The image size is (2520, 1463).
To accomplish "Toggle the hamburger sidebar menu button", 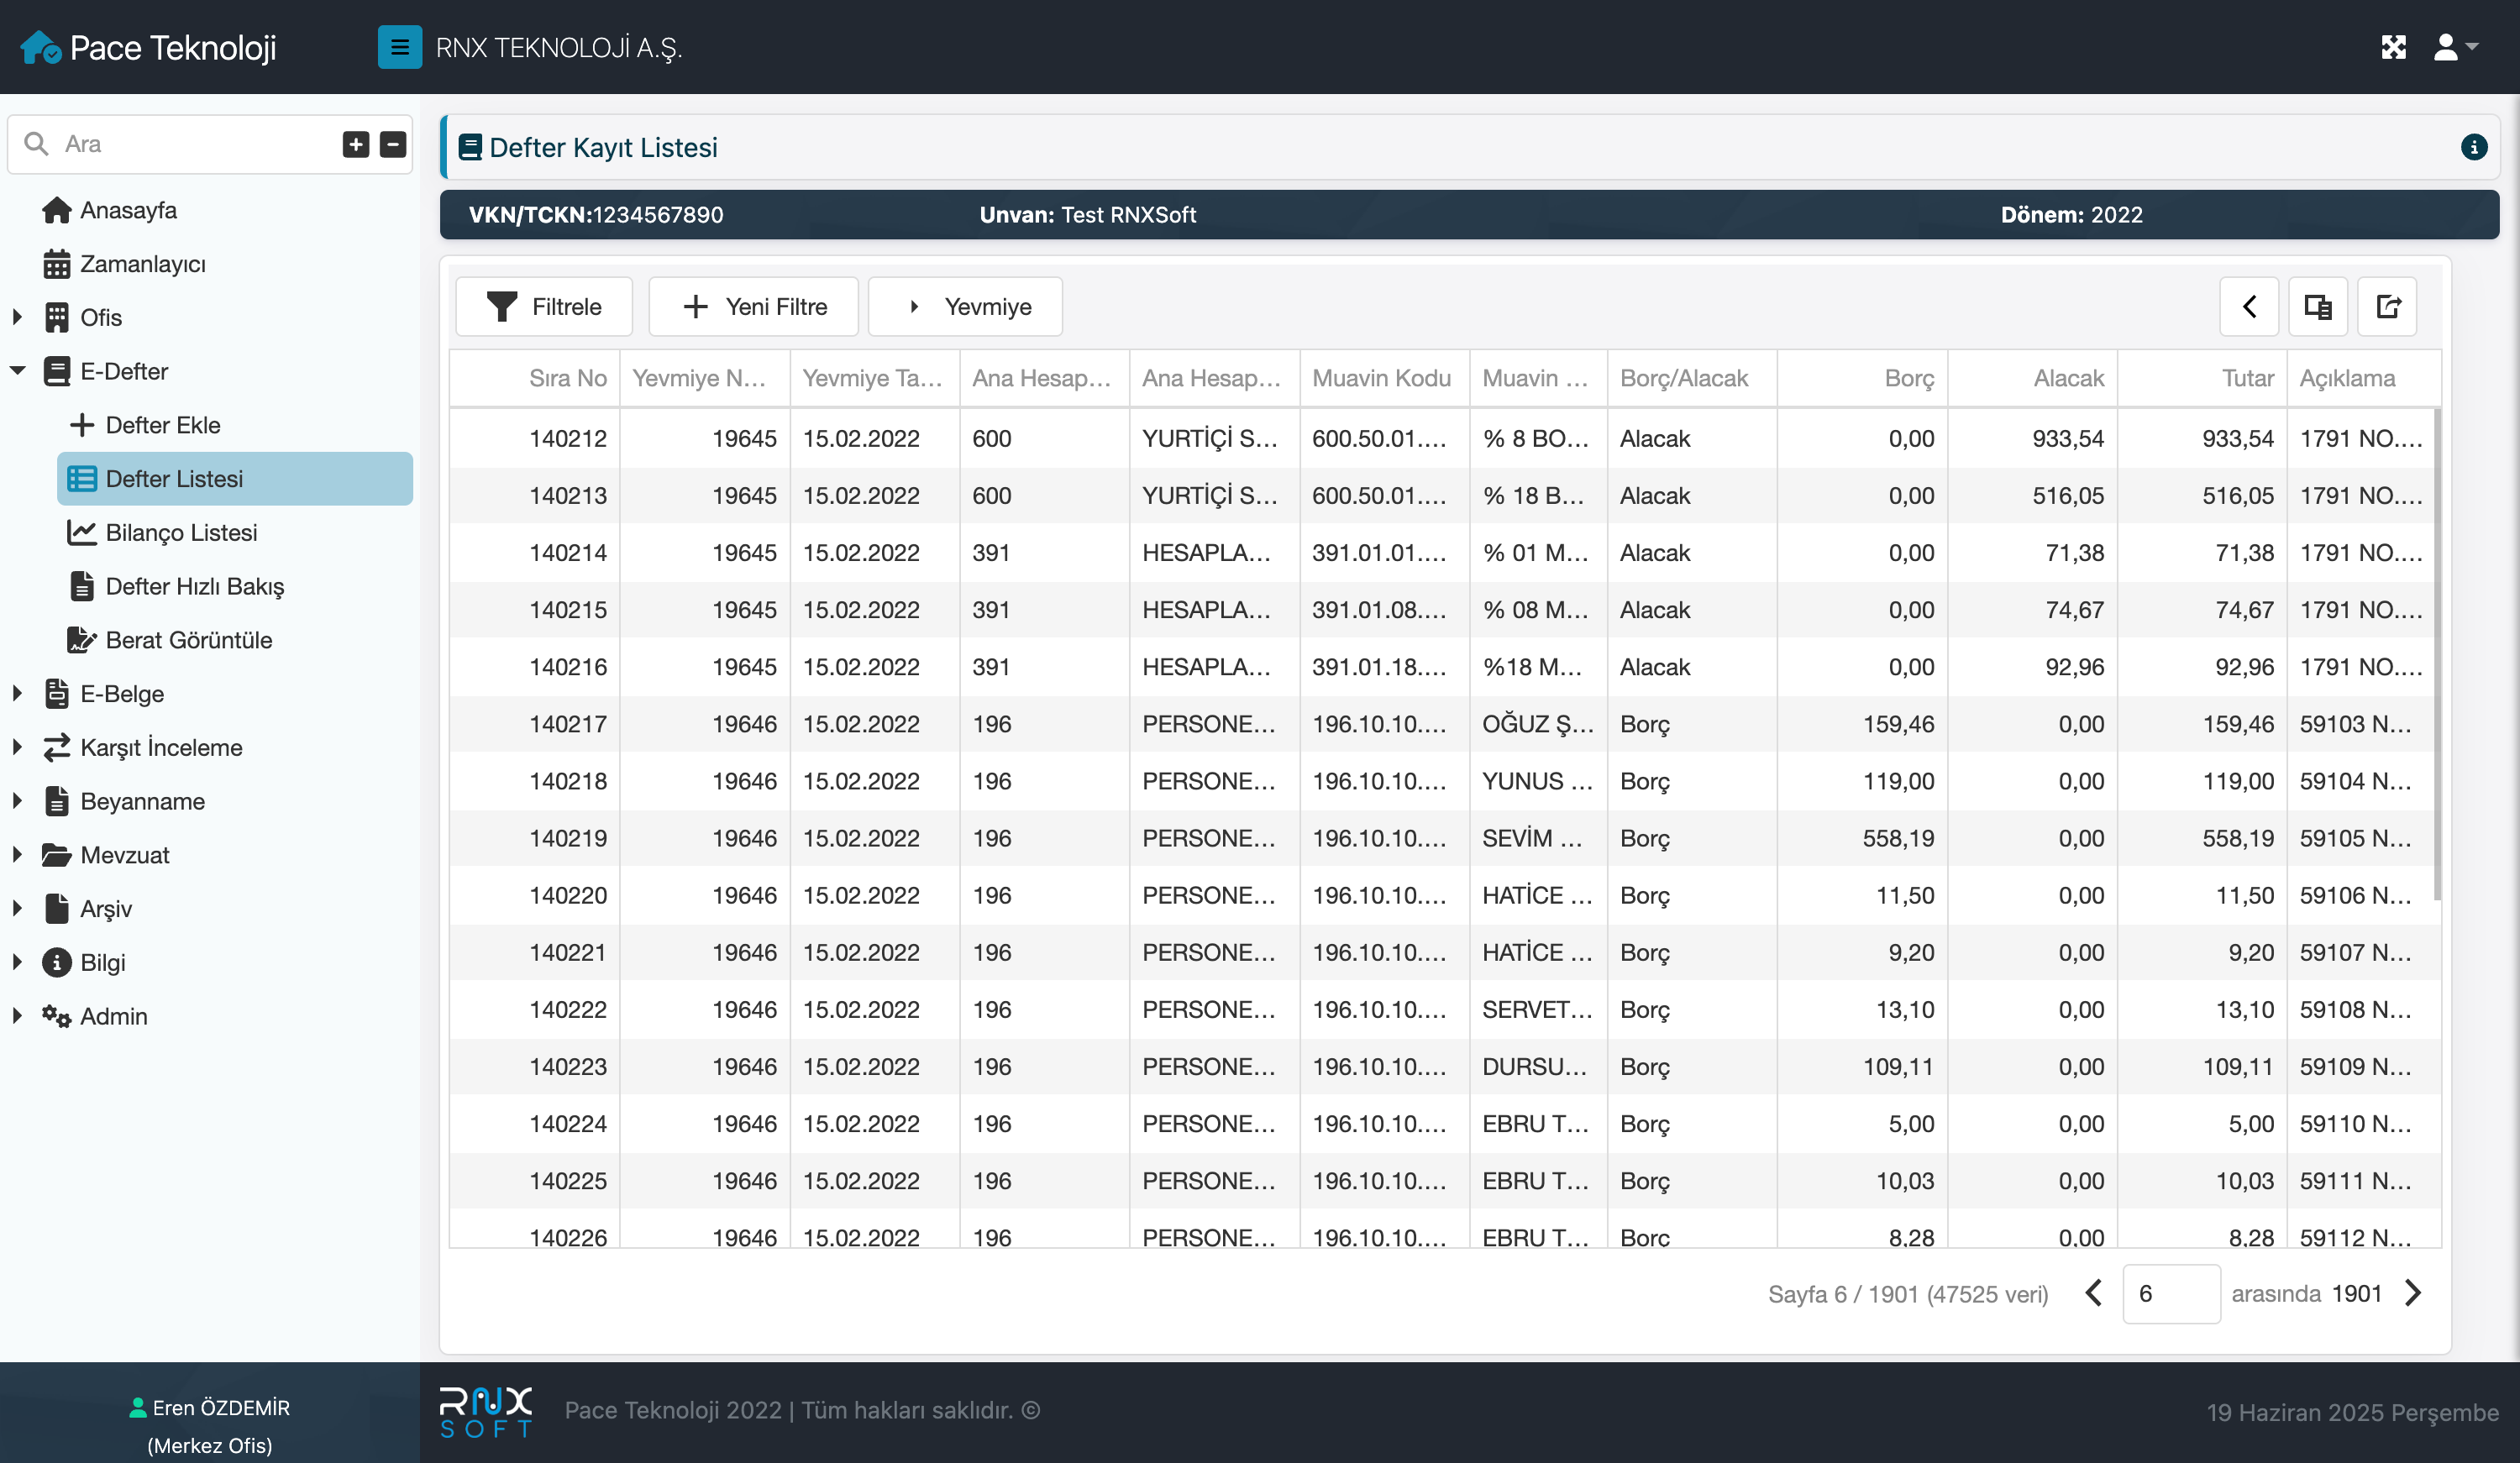I will [399, 47].
